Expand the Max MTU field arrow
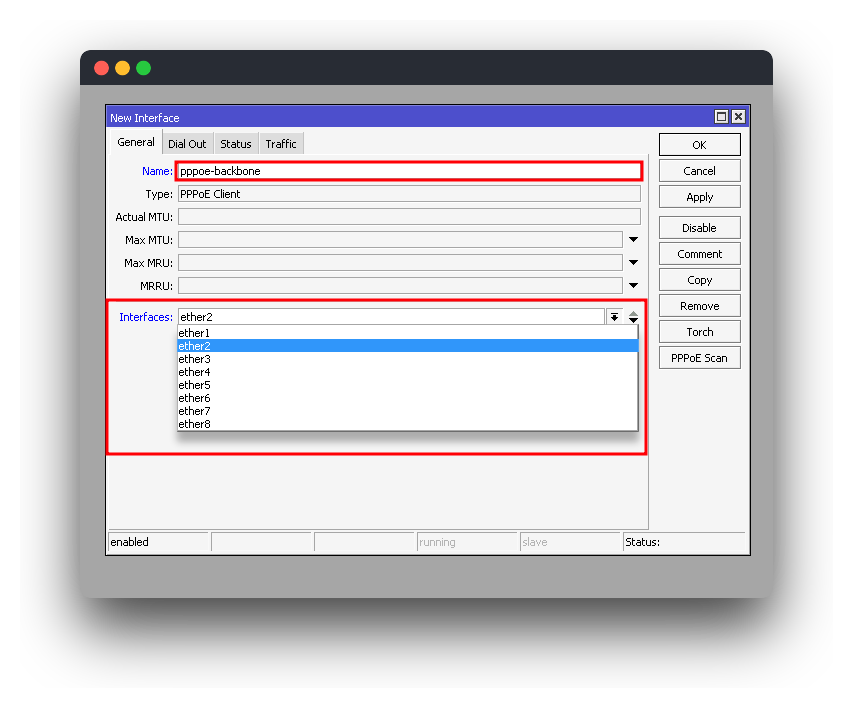 click(633, 240)
